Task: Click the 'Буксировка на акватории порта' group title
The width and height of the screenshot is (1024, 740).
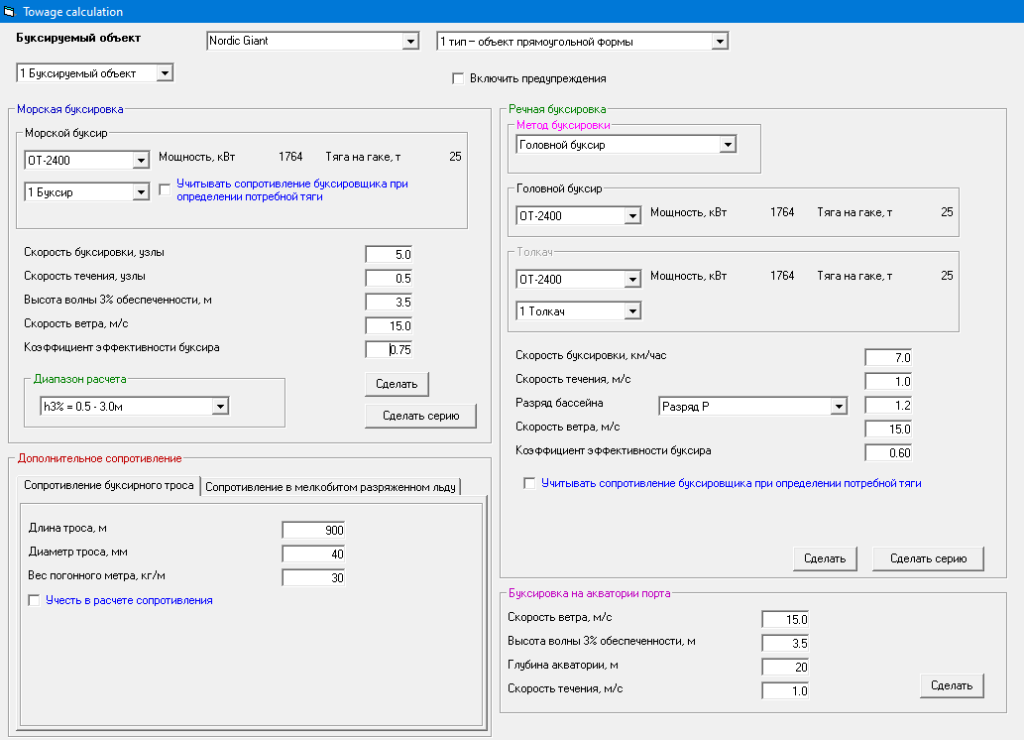Action: 589,593
